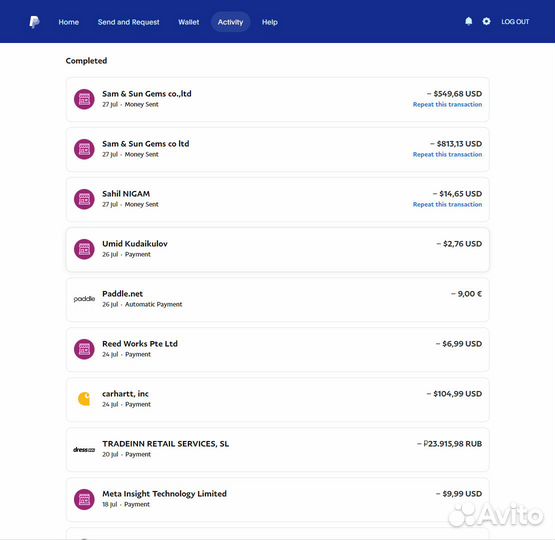Open Send and Request tab

click(x=128, y=22)
